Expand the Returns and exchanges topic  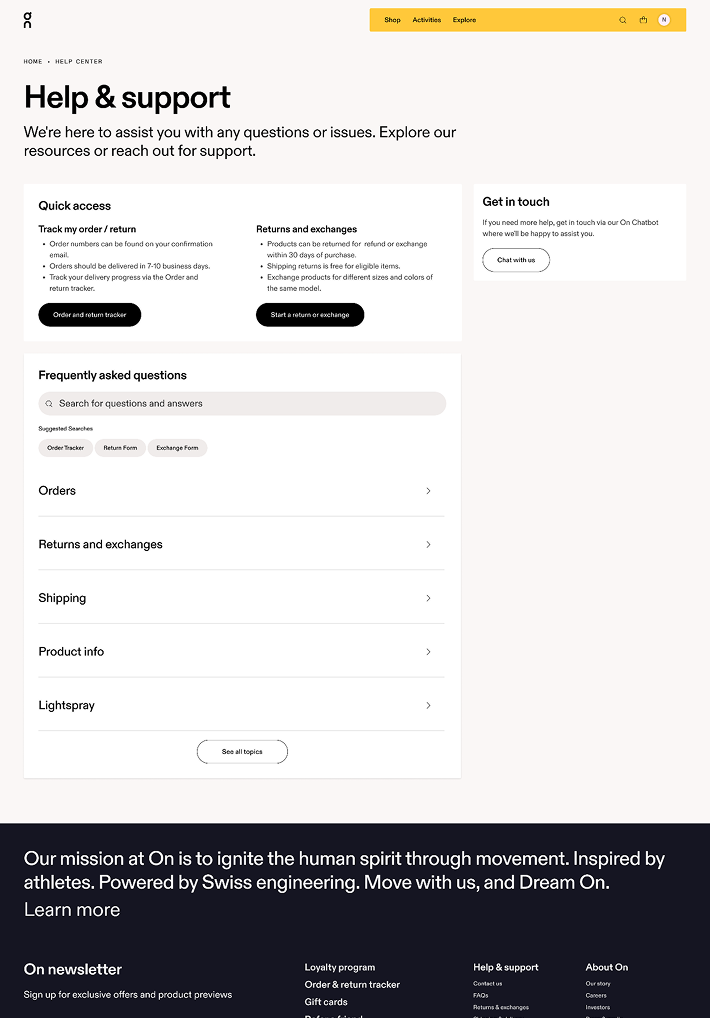(428, 544)
